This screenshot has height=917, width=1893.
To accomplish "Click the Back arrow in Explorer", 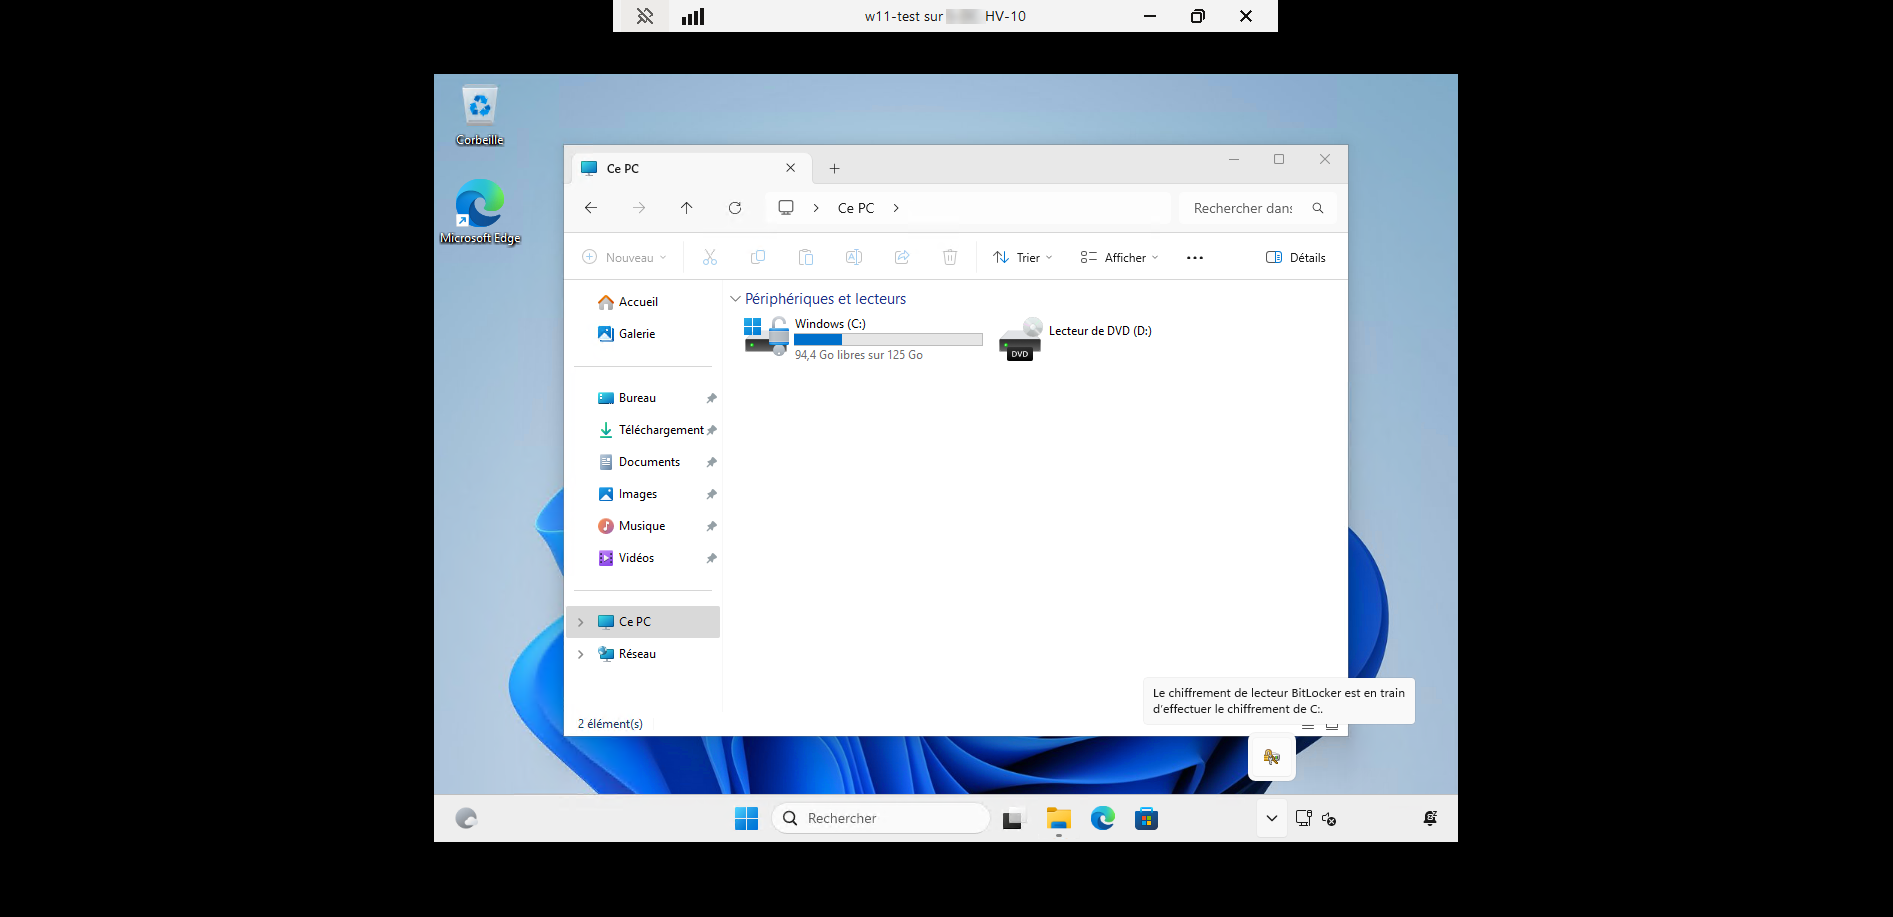I will (591, 208).
